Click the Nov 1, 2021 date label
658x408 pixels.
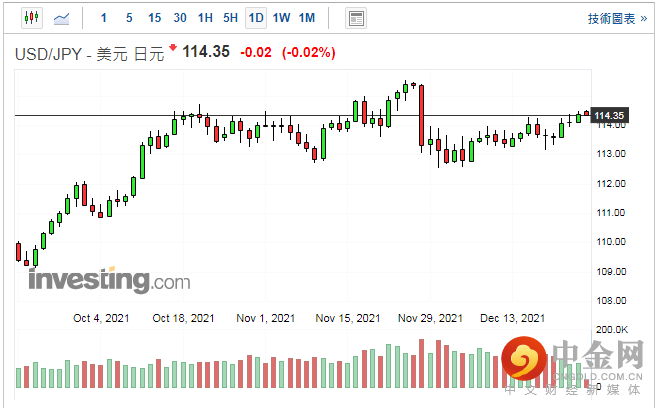point(266,318)
